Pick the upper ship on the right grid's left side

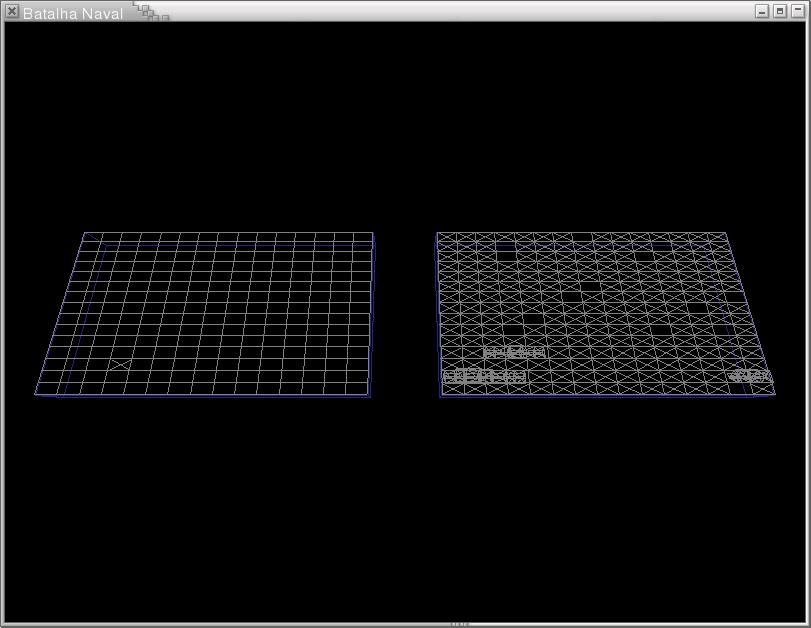tap(514, 353)
